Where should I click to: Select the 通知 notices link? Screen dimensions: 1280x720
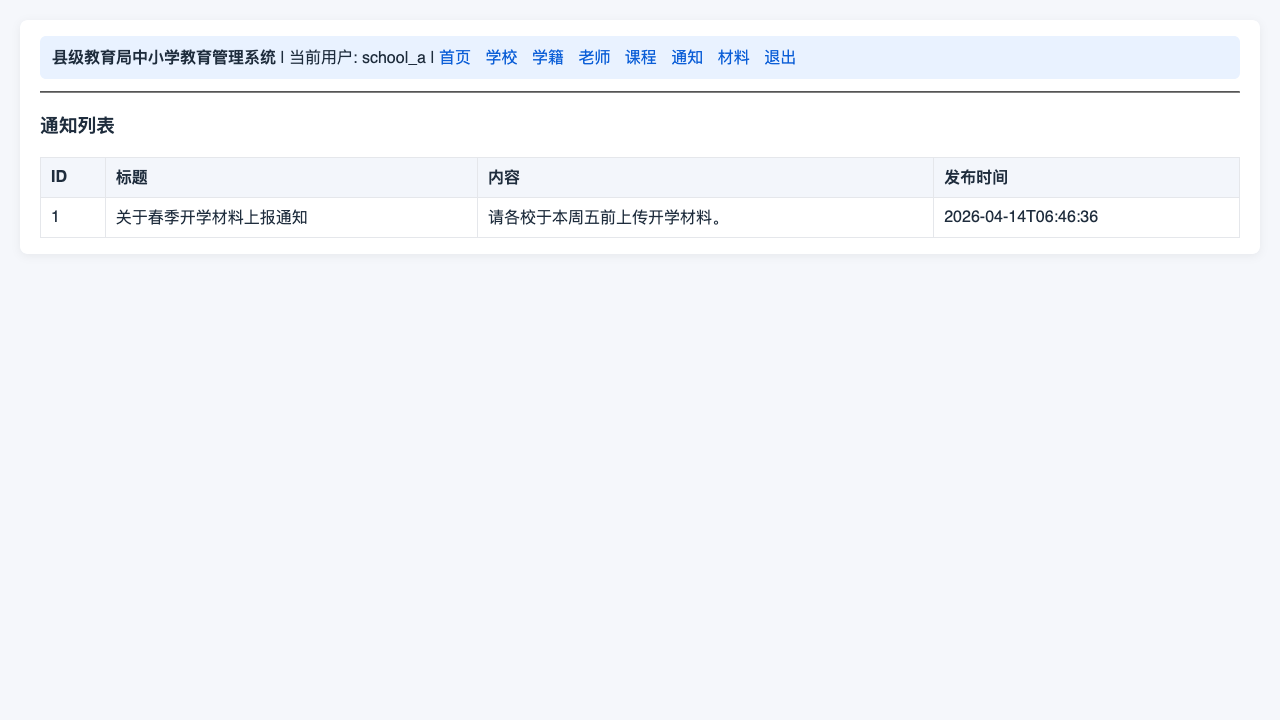[x=687, y=58]
